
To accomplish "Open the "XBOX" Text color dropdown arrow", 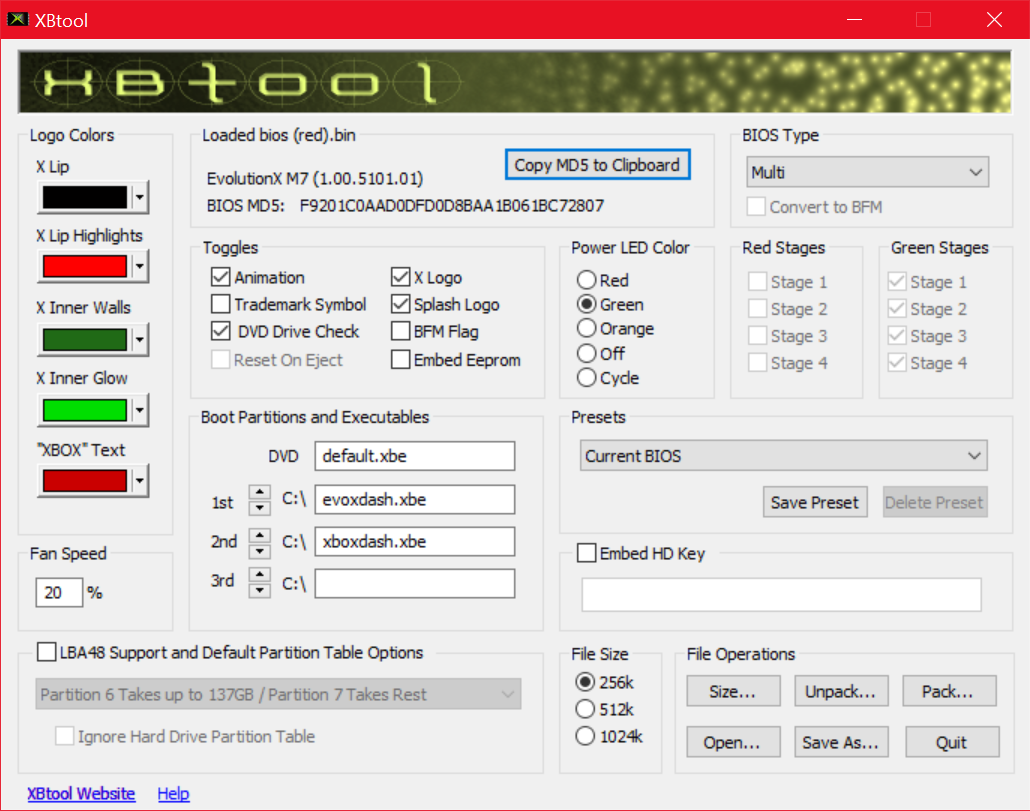I will tap(140, 481).
